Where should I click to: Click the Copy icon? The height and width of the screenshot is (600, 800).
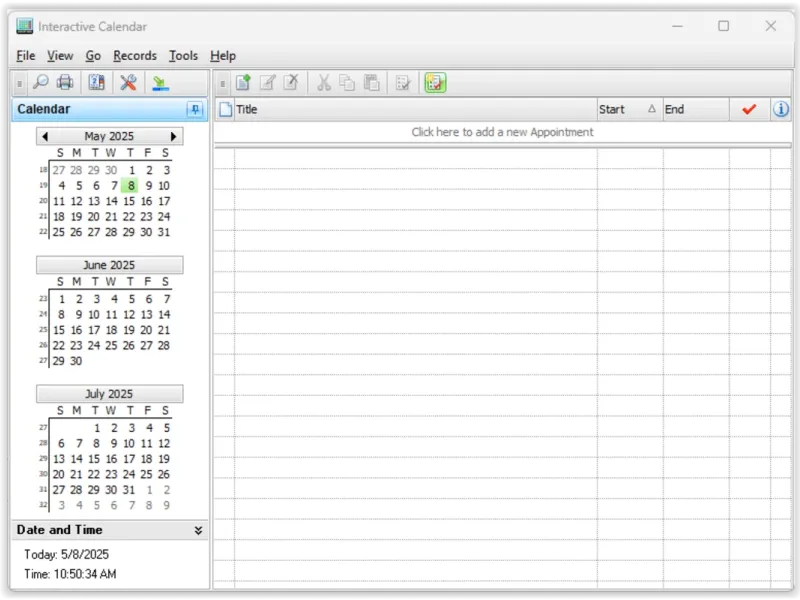point(347,83)
